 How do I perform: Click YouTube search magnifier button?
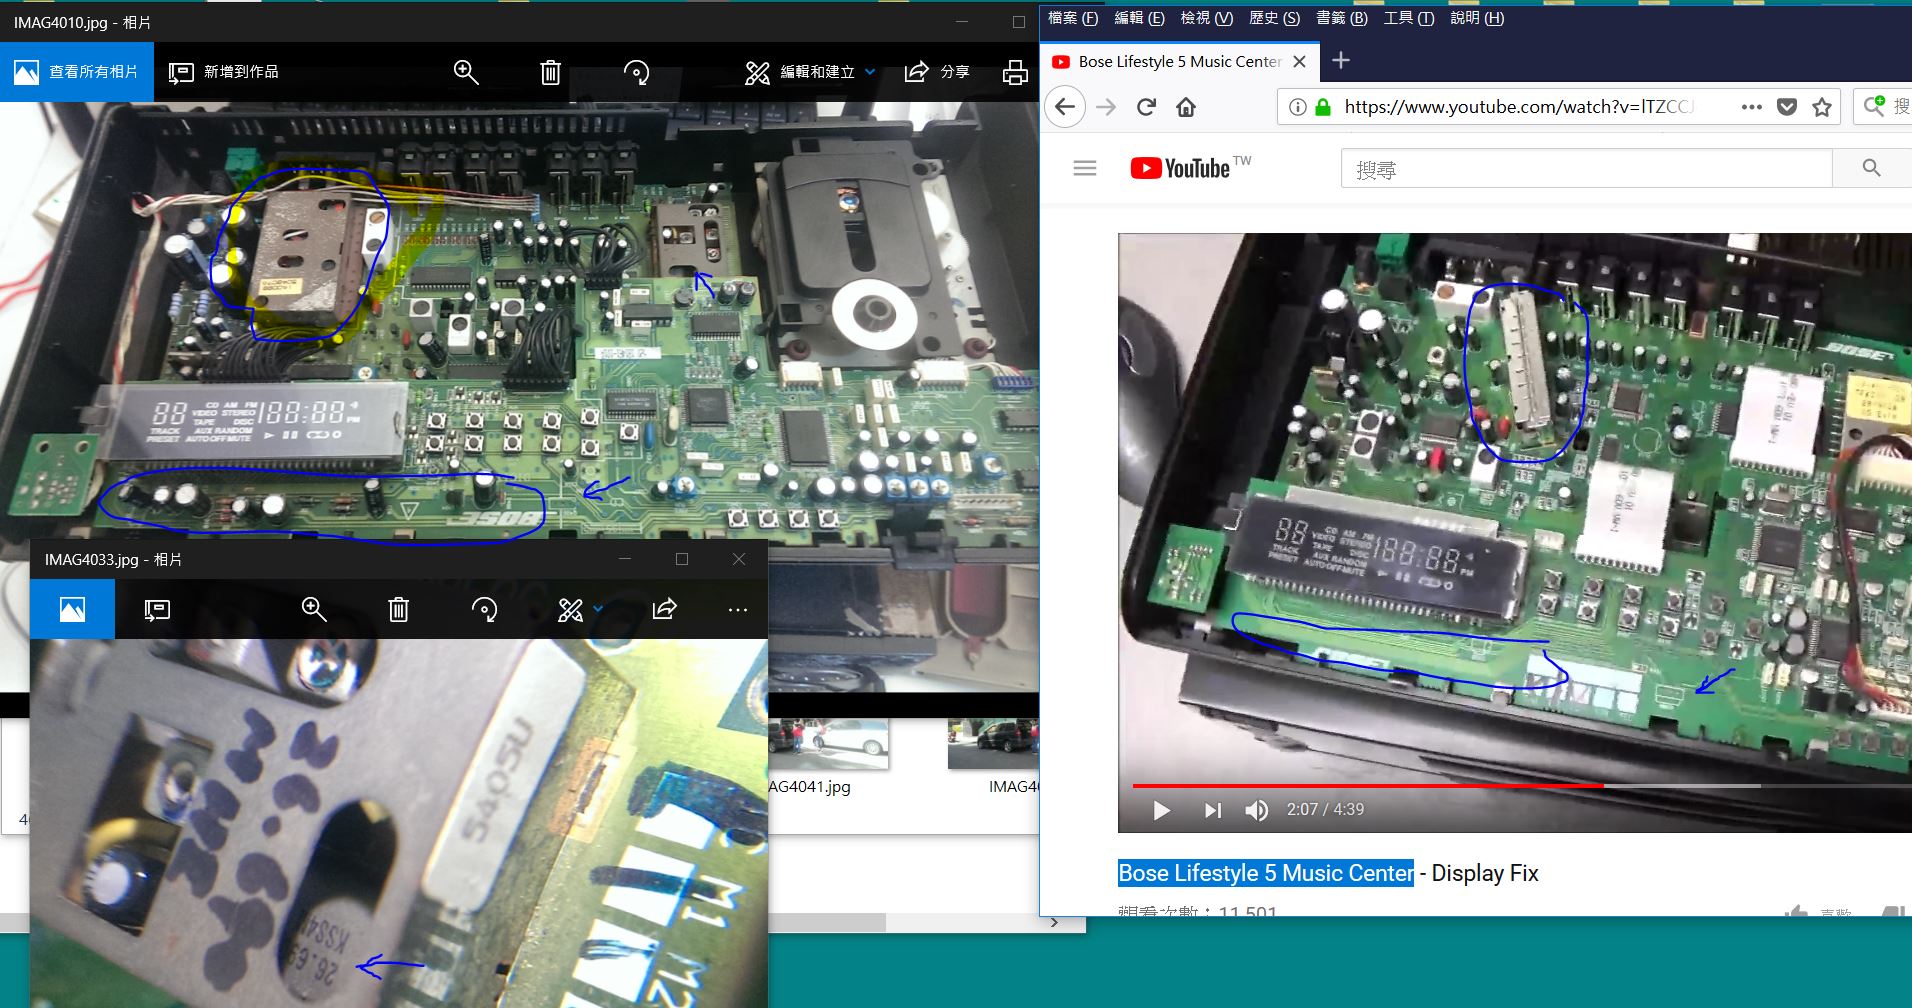(1871, 169)
